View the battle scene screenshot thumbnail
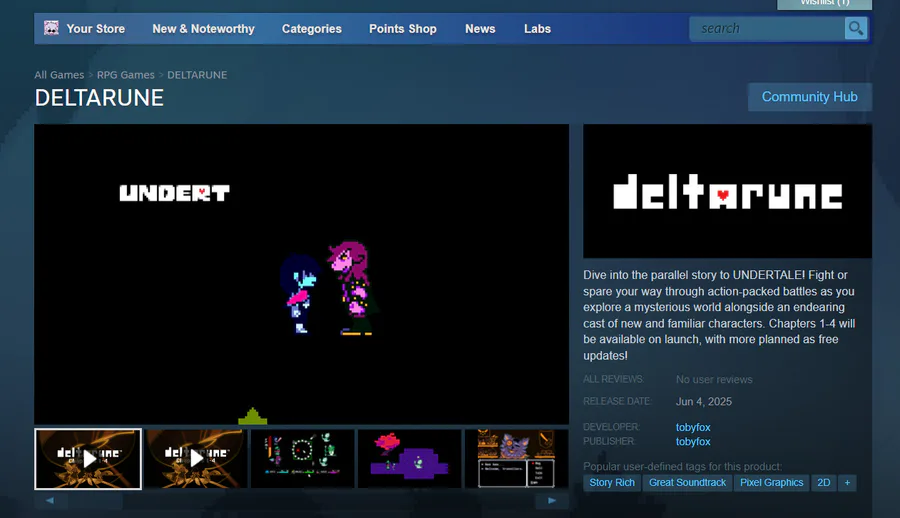900x518 pixels. click(x=302, y=459)
